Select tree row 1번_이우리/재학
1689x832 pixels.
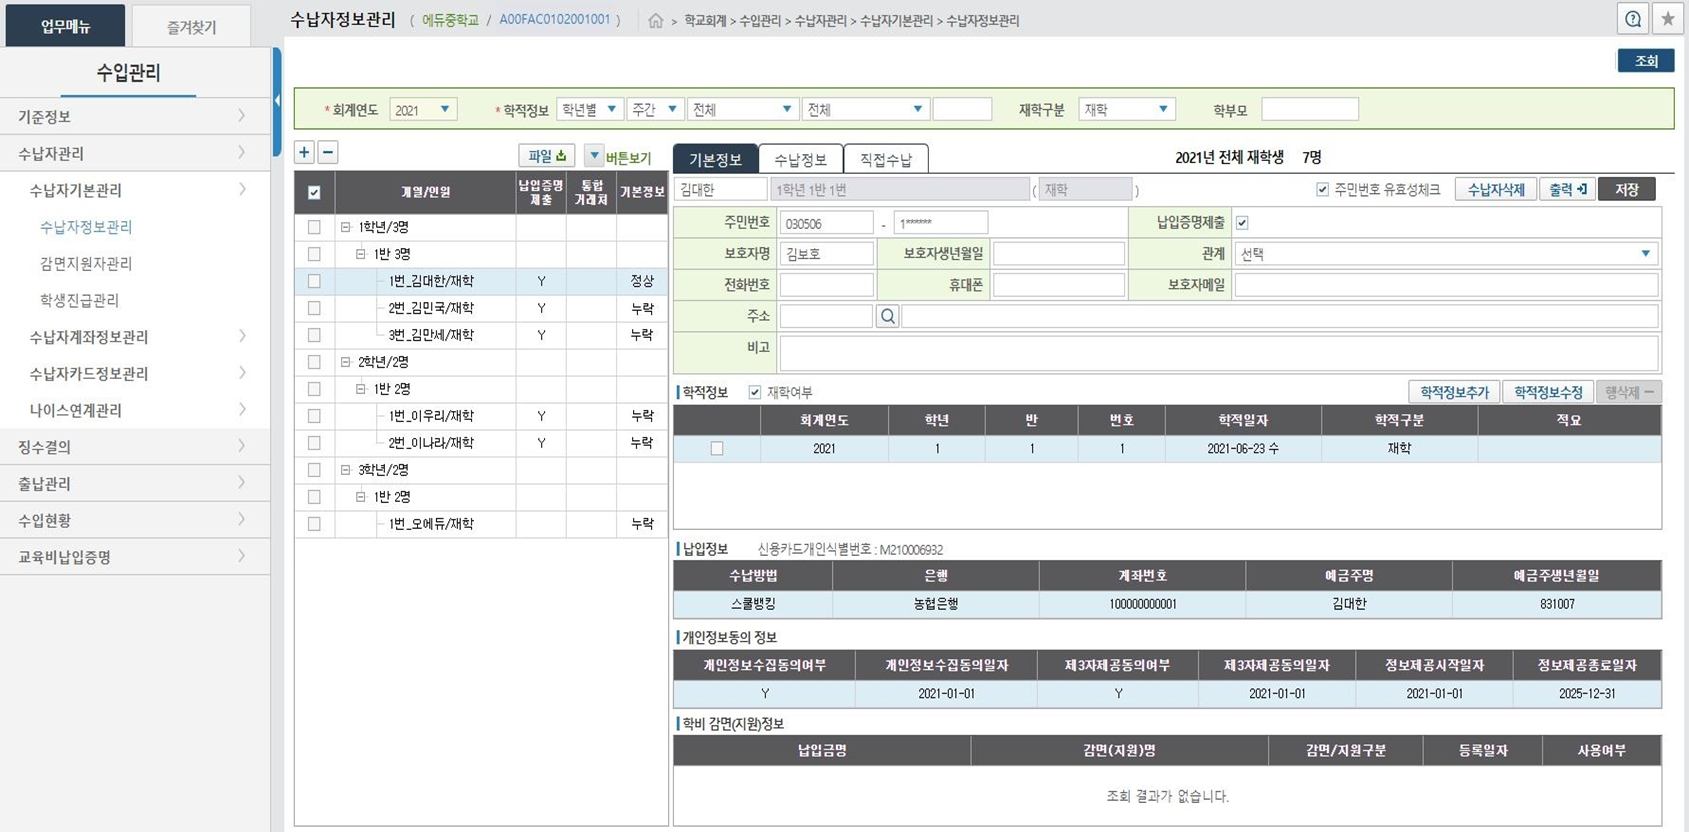click(x=431, y=416)
